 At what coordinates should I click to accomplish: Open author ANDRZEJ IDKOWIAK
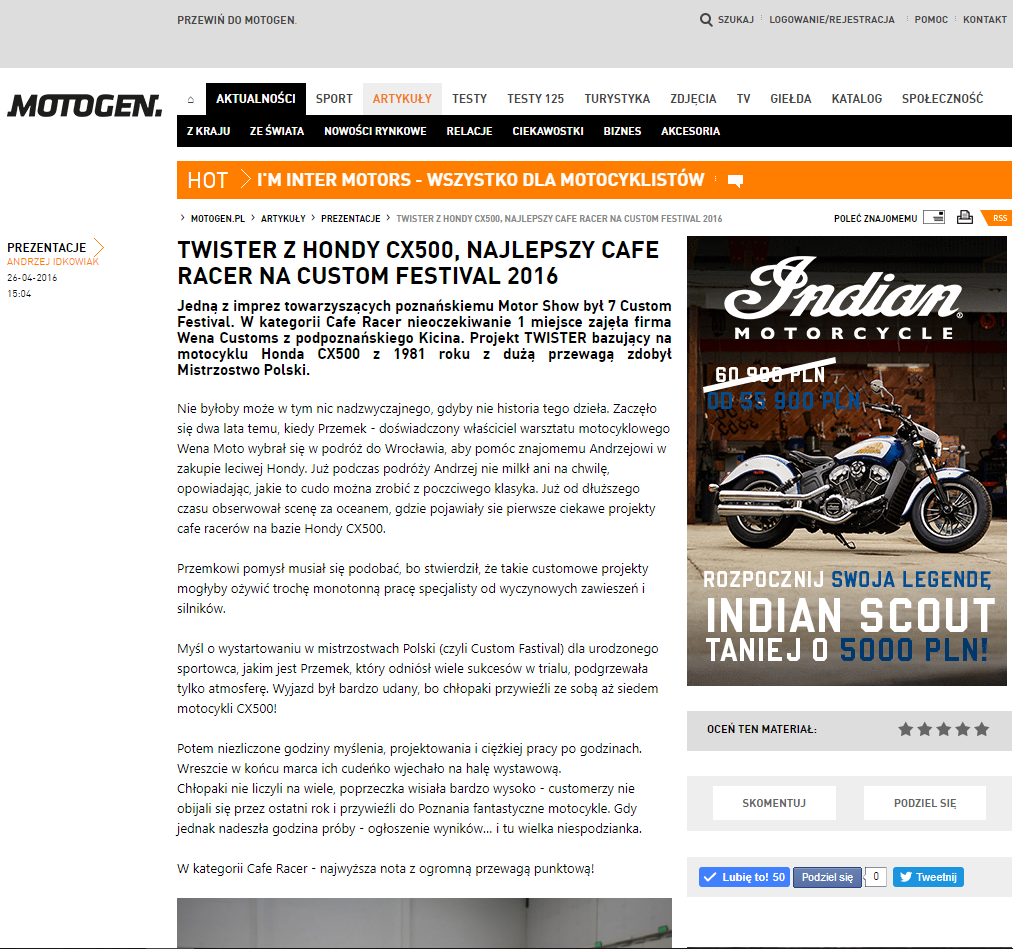point(53,262)
